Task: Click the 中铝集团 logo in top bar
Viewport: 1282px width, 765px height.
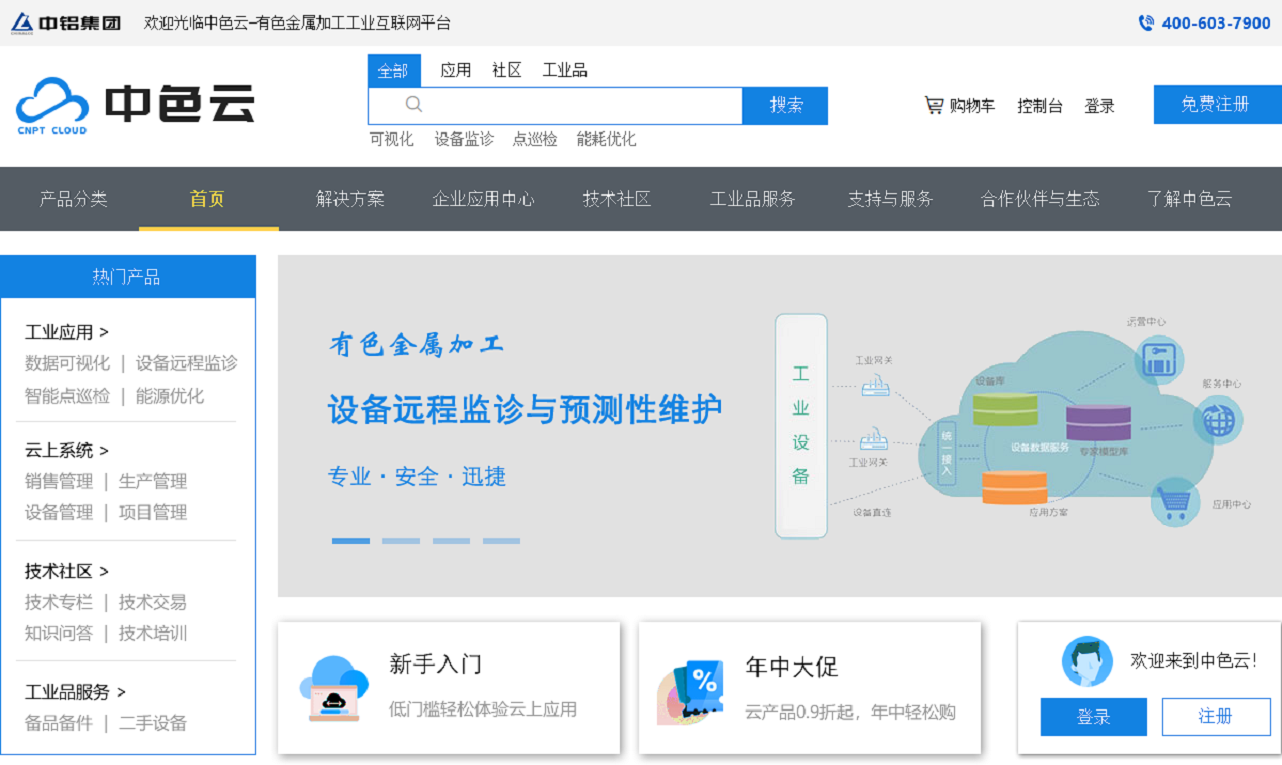Action: click(66, 22)
